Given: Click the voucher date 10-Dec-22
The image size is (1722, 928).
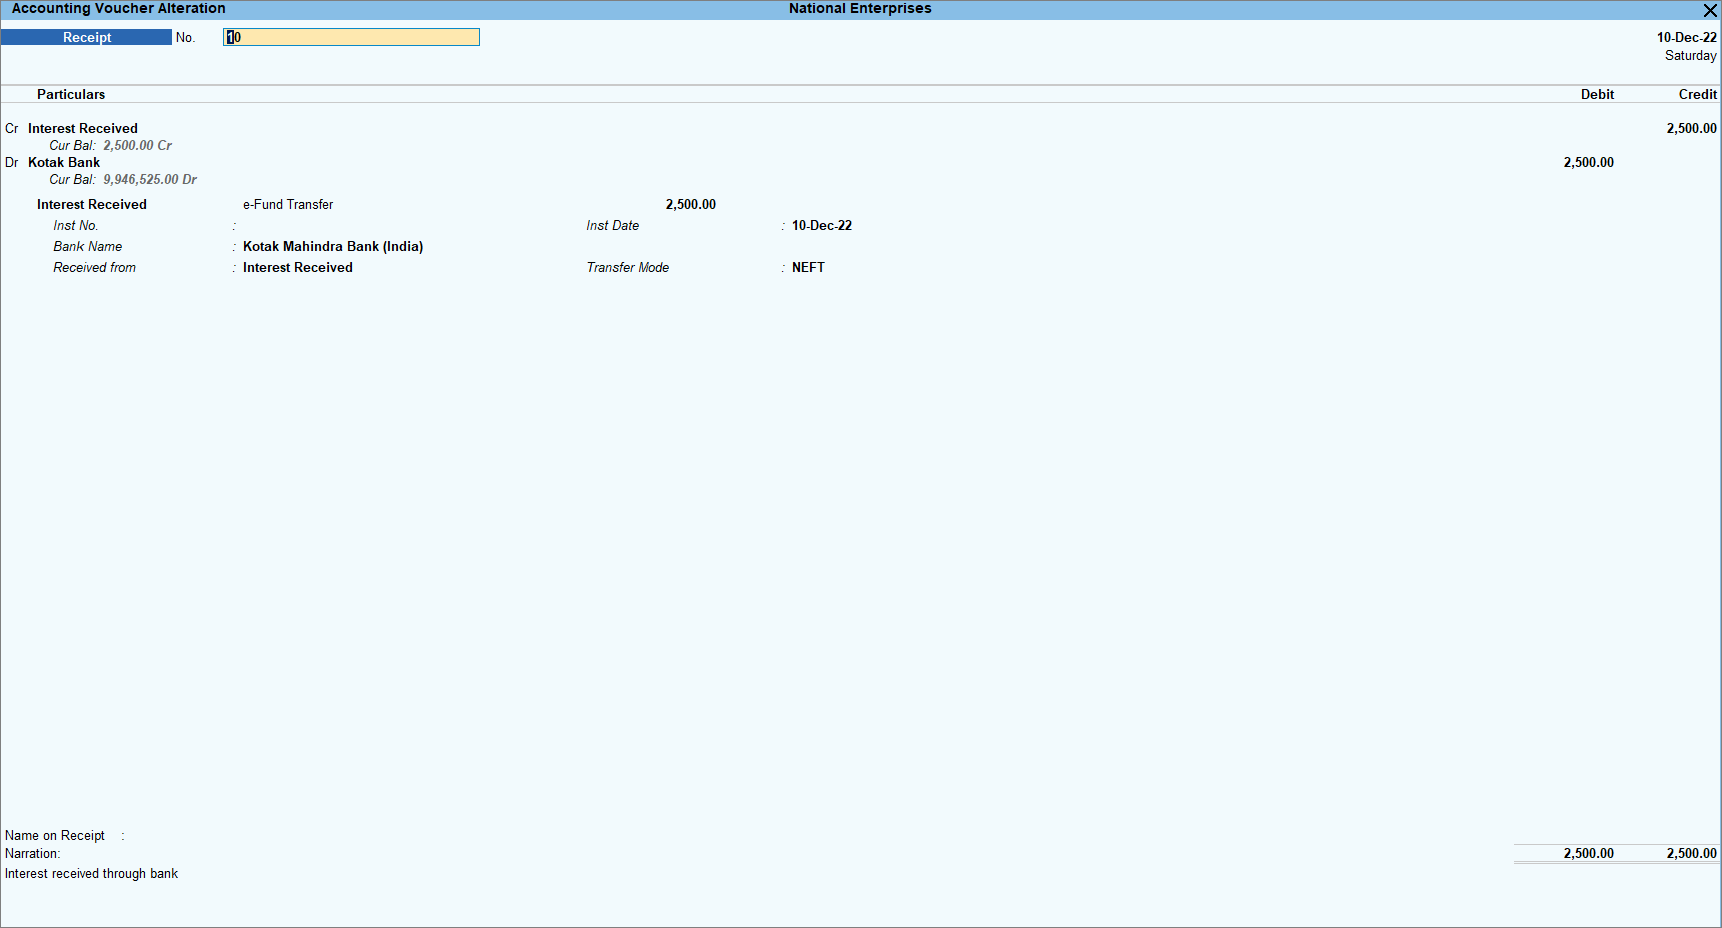Looking at the screenshot, I should click(x=1686, y=37).
